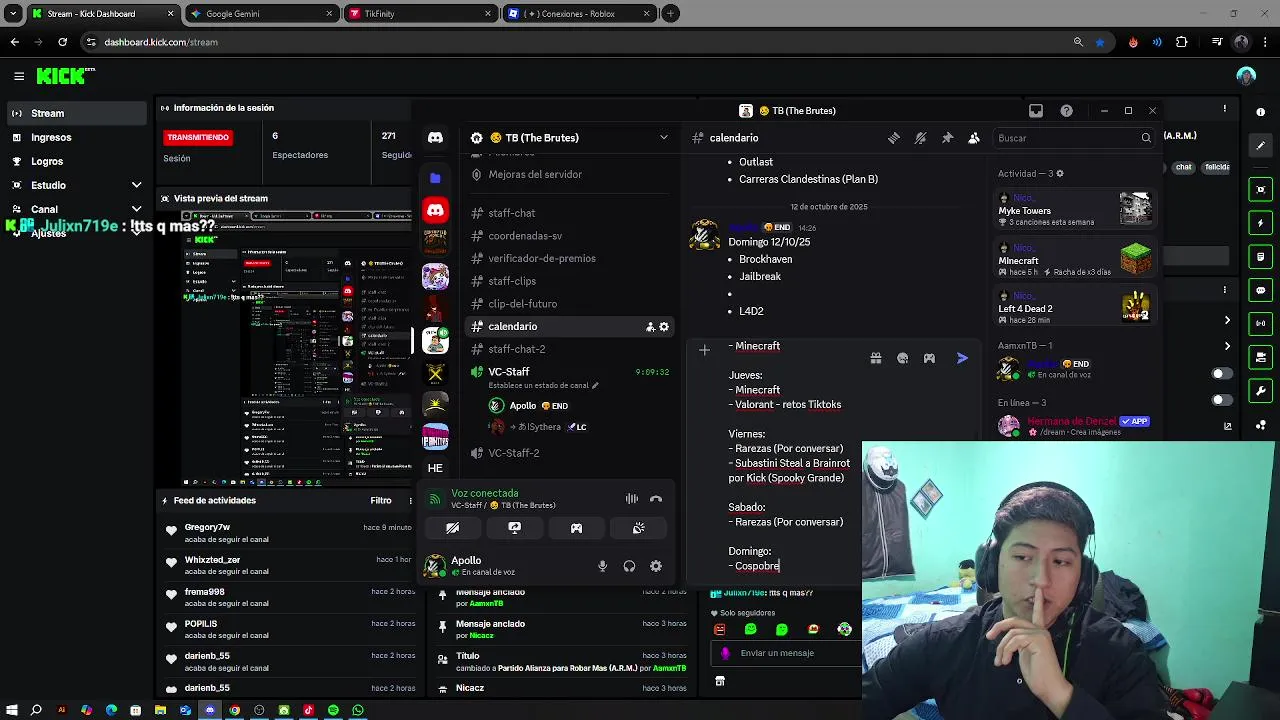Open WhatsApp from Windows taskbar
The image size is (1280, 720).
tap(358, 710)
